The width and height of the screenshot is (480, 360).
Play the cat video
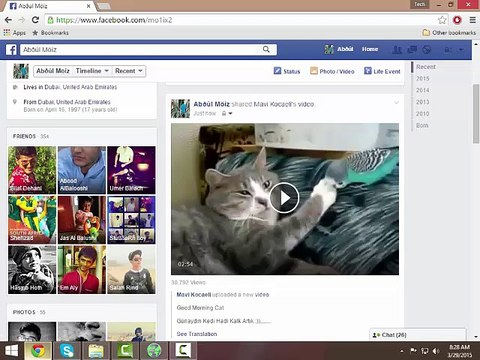click(284, 198)
